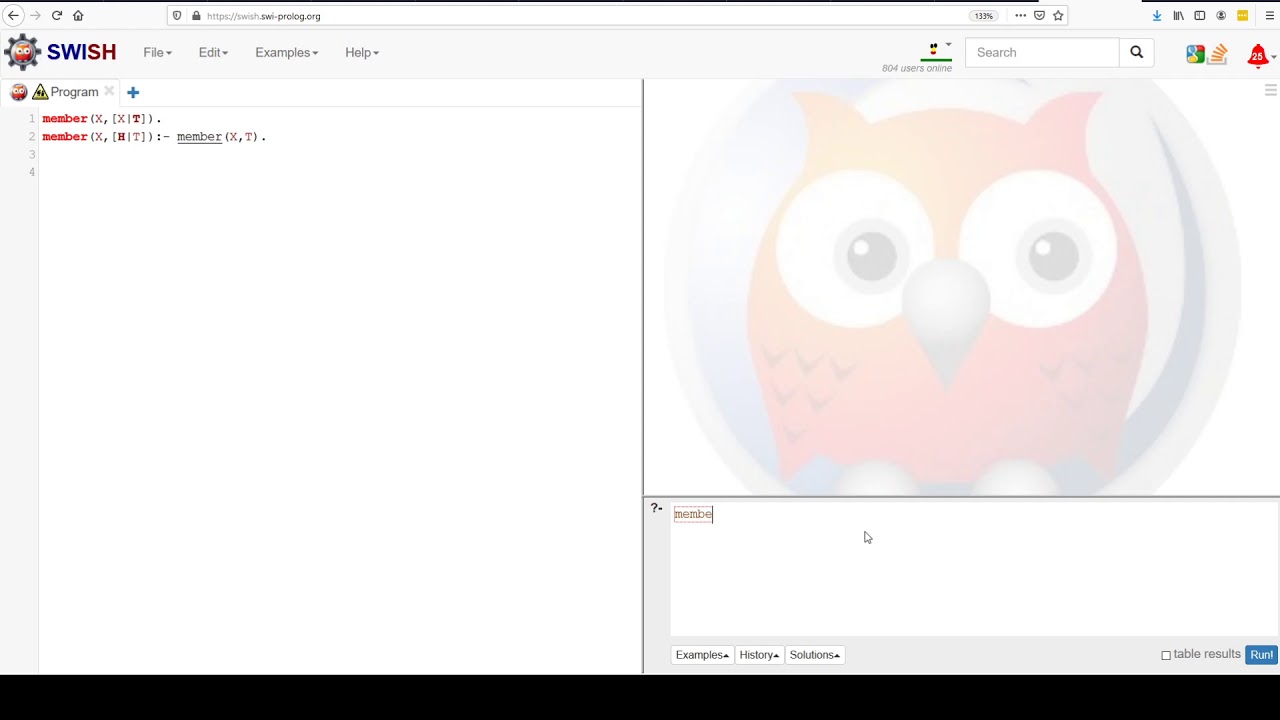The image size is (1280, 720).
Task: Click the yellow extension icon in the toolbar
Action: [1243, 16]
